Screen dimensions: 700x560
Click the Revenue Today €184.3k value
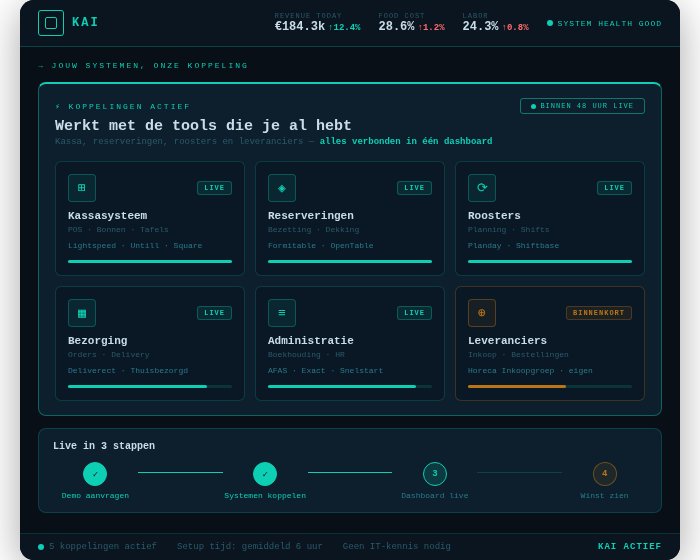(300, 26)
